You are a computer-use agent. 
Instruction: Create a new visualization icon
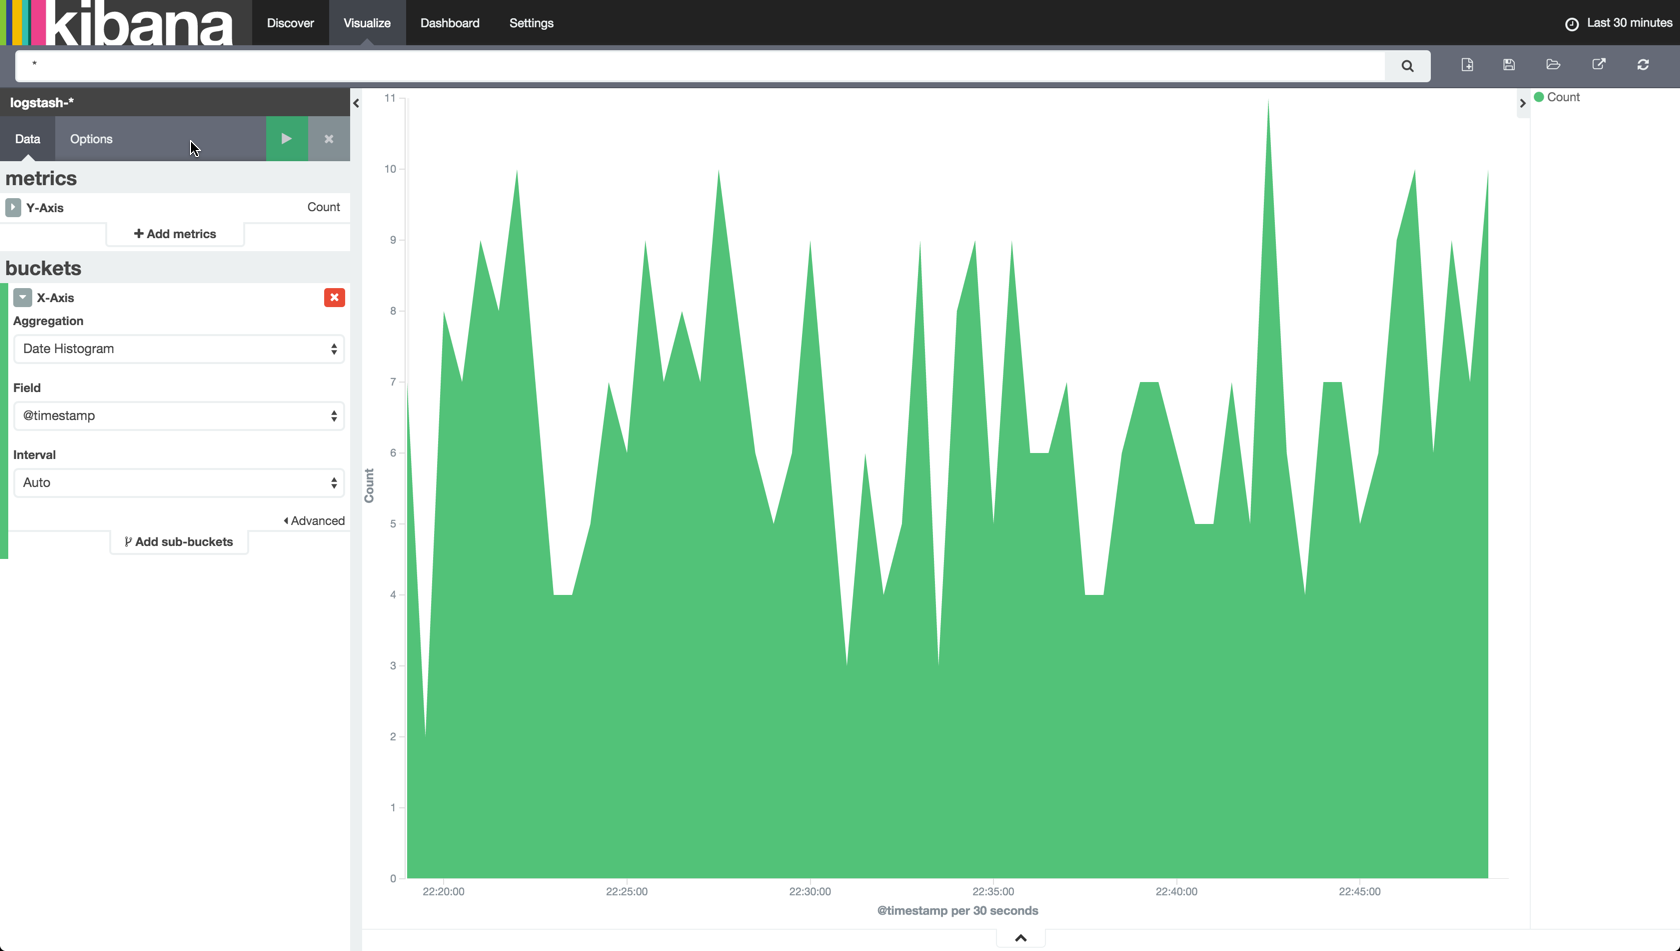pyautogui.click(x=1467, y=65)
